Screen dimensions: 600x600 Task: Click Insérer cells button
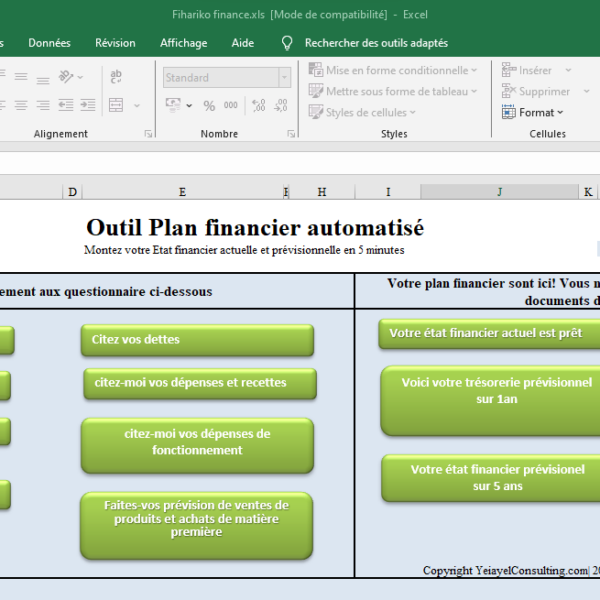(527, 70)
